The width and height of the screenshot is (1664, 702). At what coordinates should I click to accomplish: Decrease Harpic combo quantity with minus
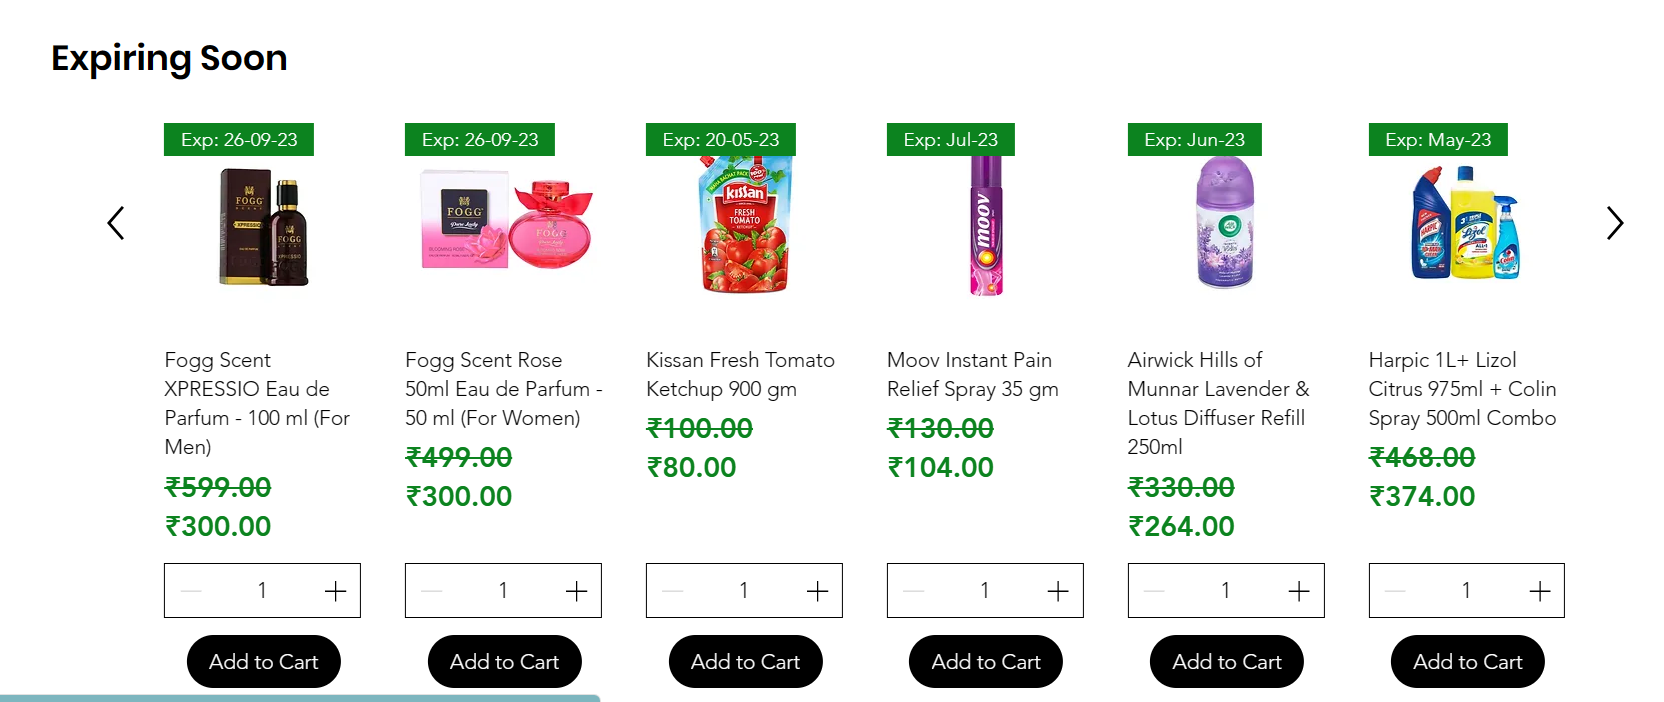click(x=1395, y=591)
